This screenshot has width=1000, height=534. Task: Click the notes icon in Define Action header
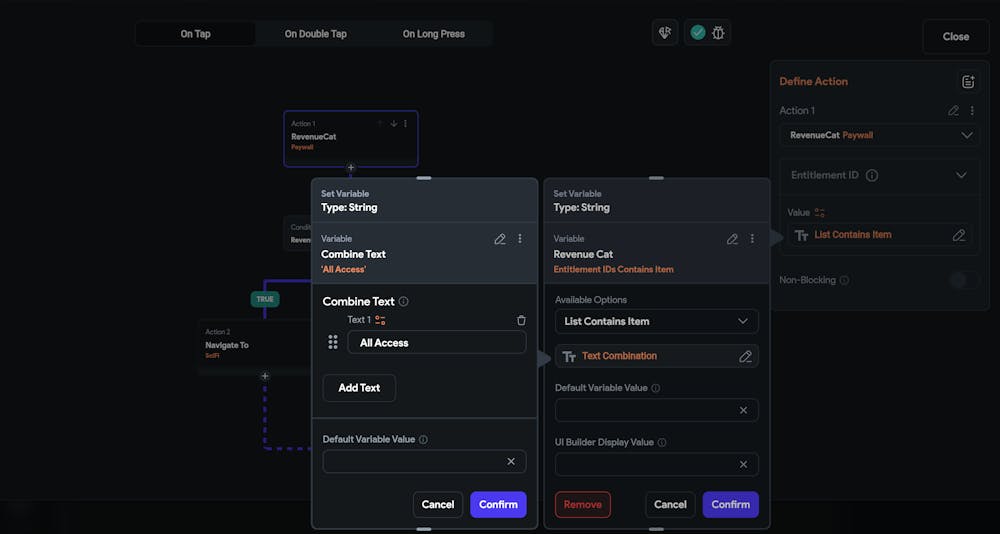coord(967,82)
